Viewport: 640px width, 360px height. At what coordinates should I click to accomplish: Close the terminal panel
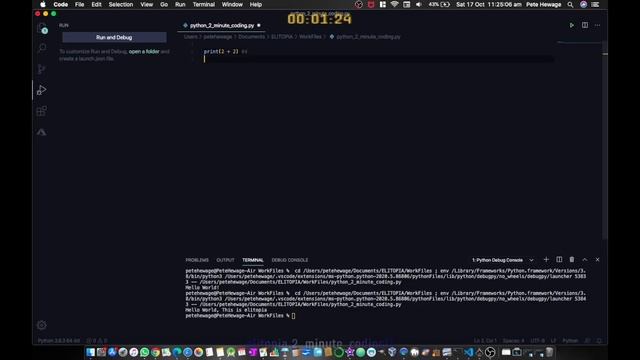(597, 260)
